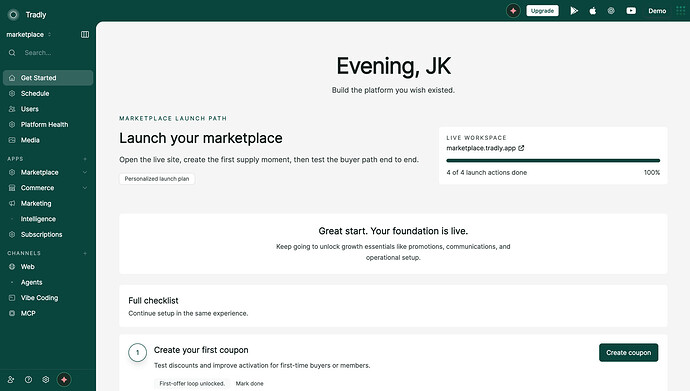The height and width of the screenshot is (391, 690).
Task: Click the sparkle AI icon in top bar
Action: point(513,11)
